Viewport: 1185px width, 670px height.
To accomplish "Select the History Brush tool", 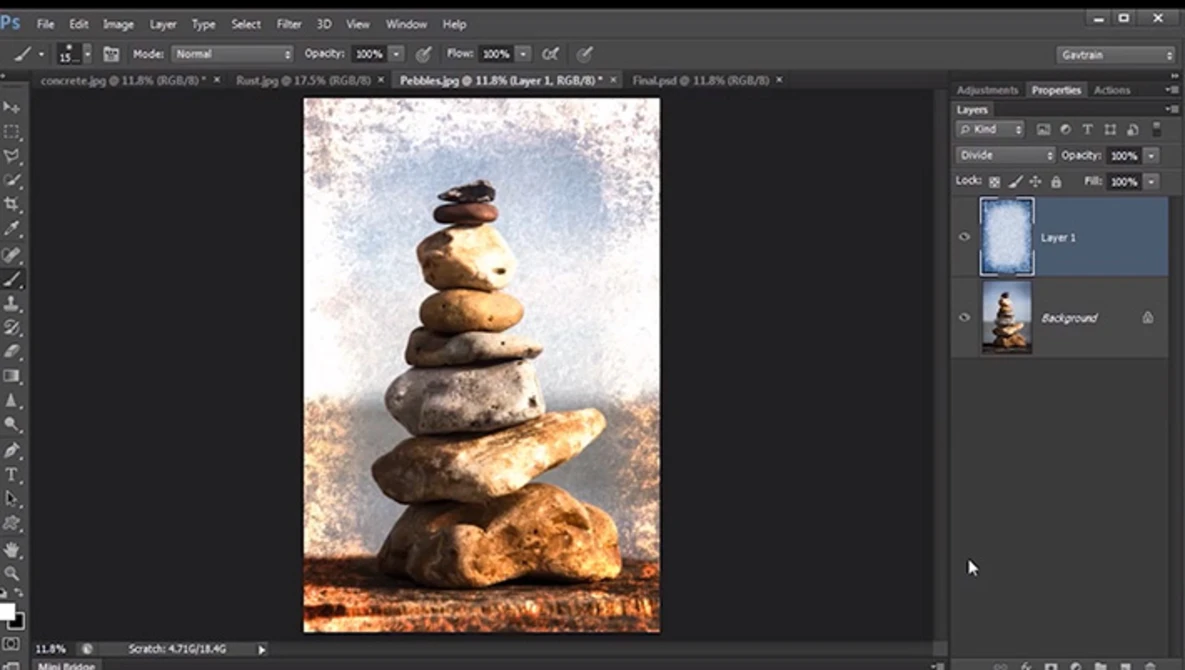I will (x=11, y=328).
